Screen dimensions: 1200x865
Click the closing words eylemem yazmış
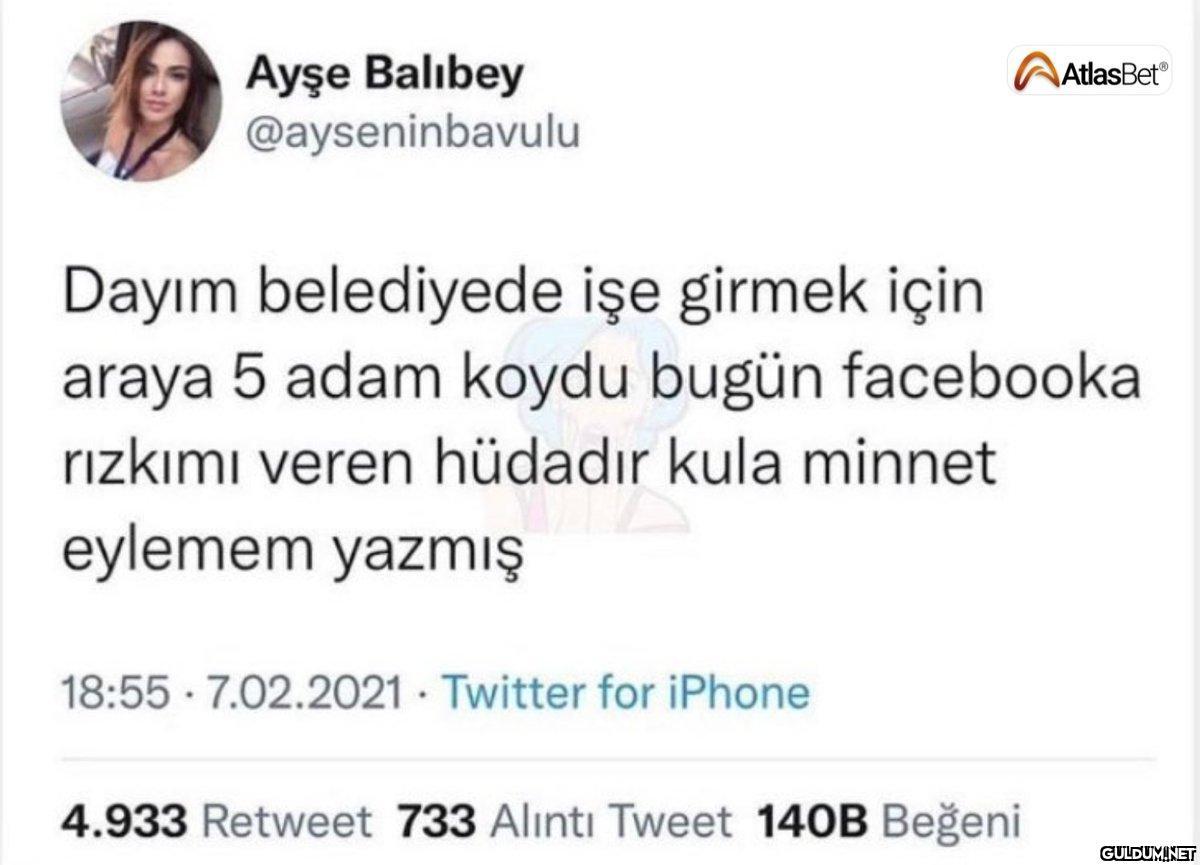(294, 550)
